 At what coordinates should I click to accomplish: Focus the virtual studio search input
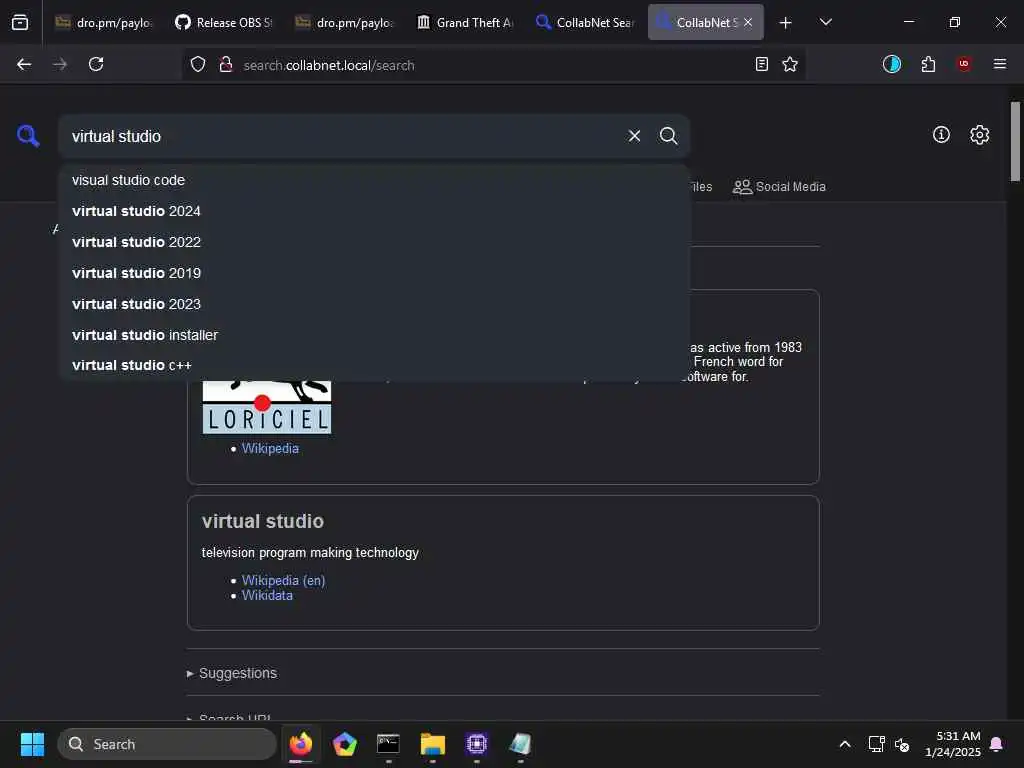(x=345, y=136)
